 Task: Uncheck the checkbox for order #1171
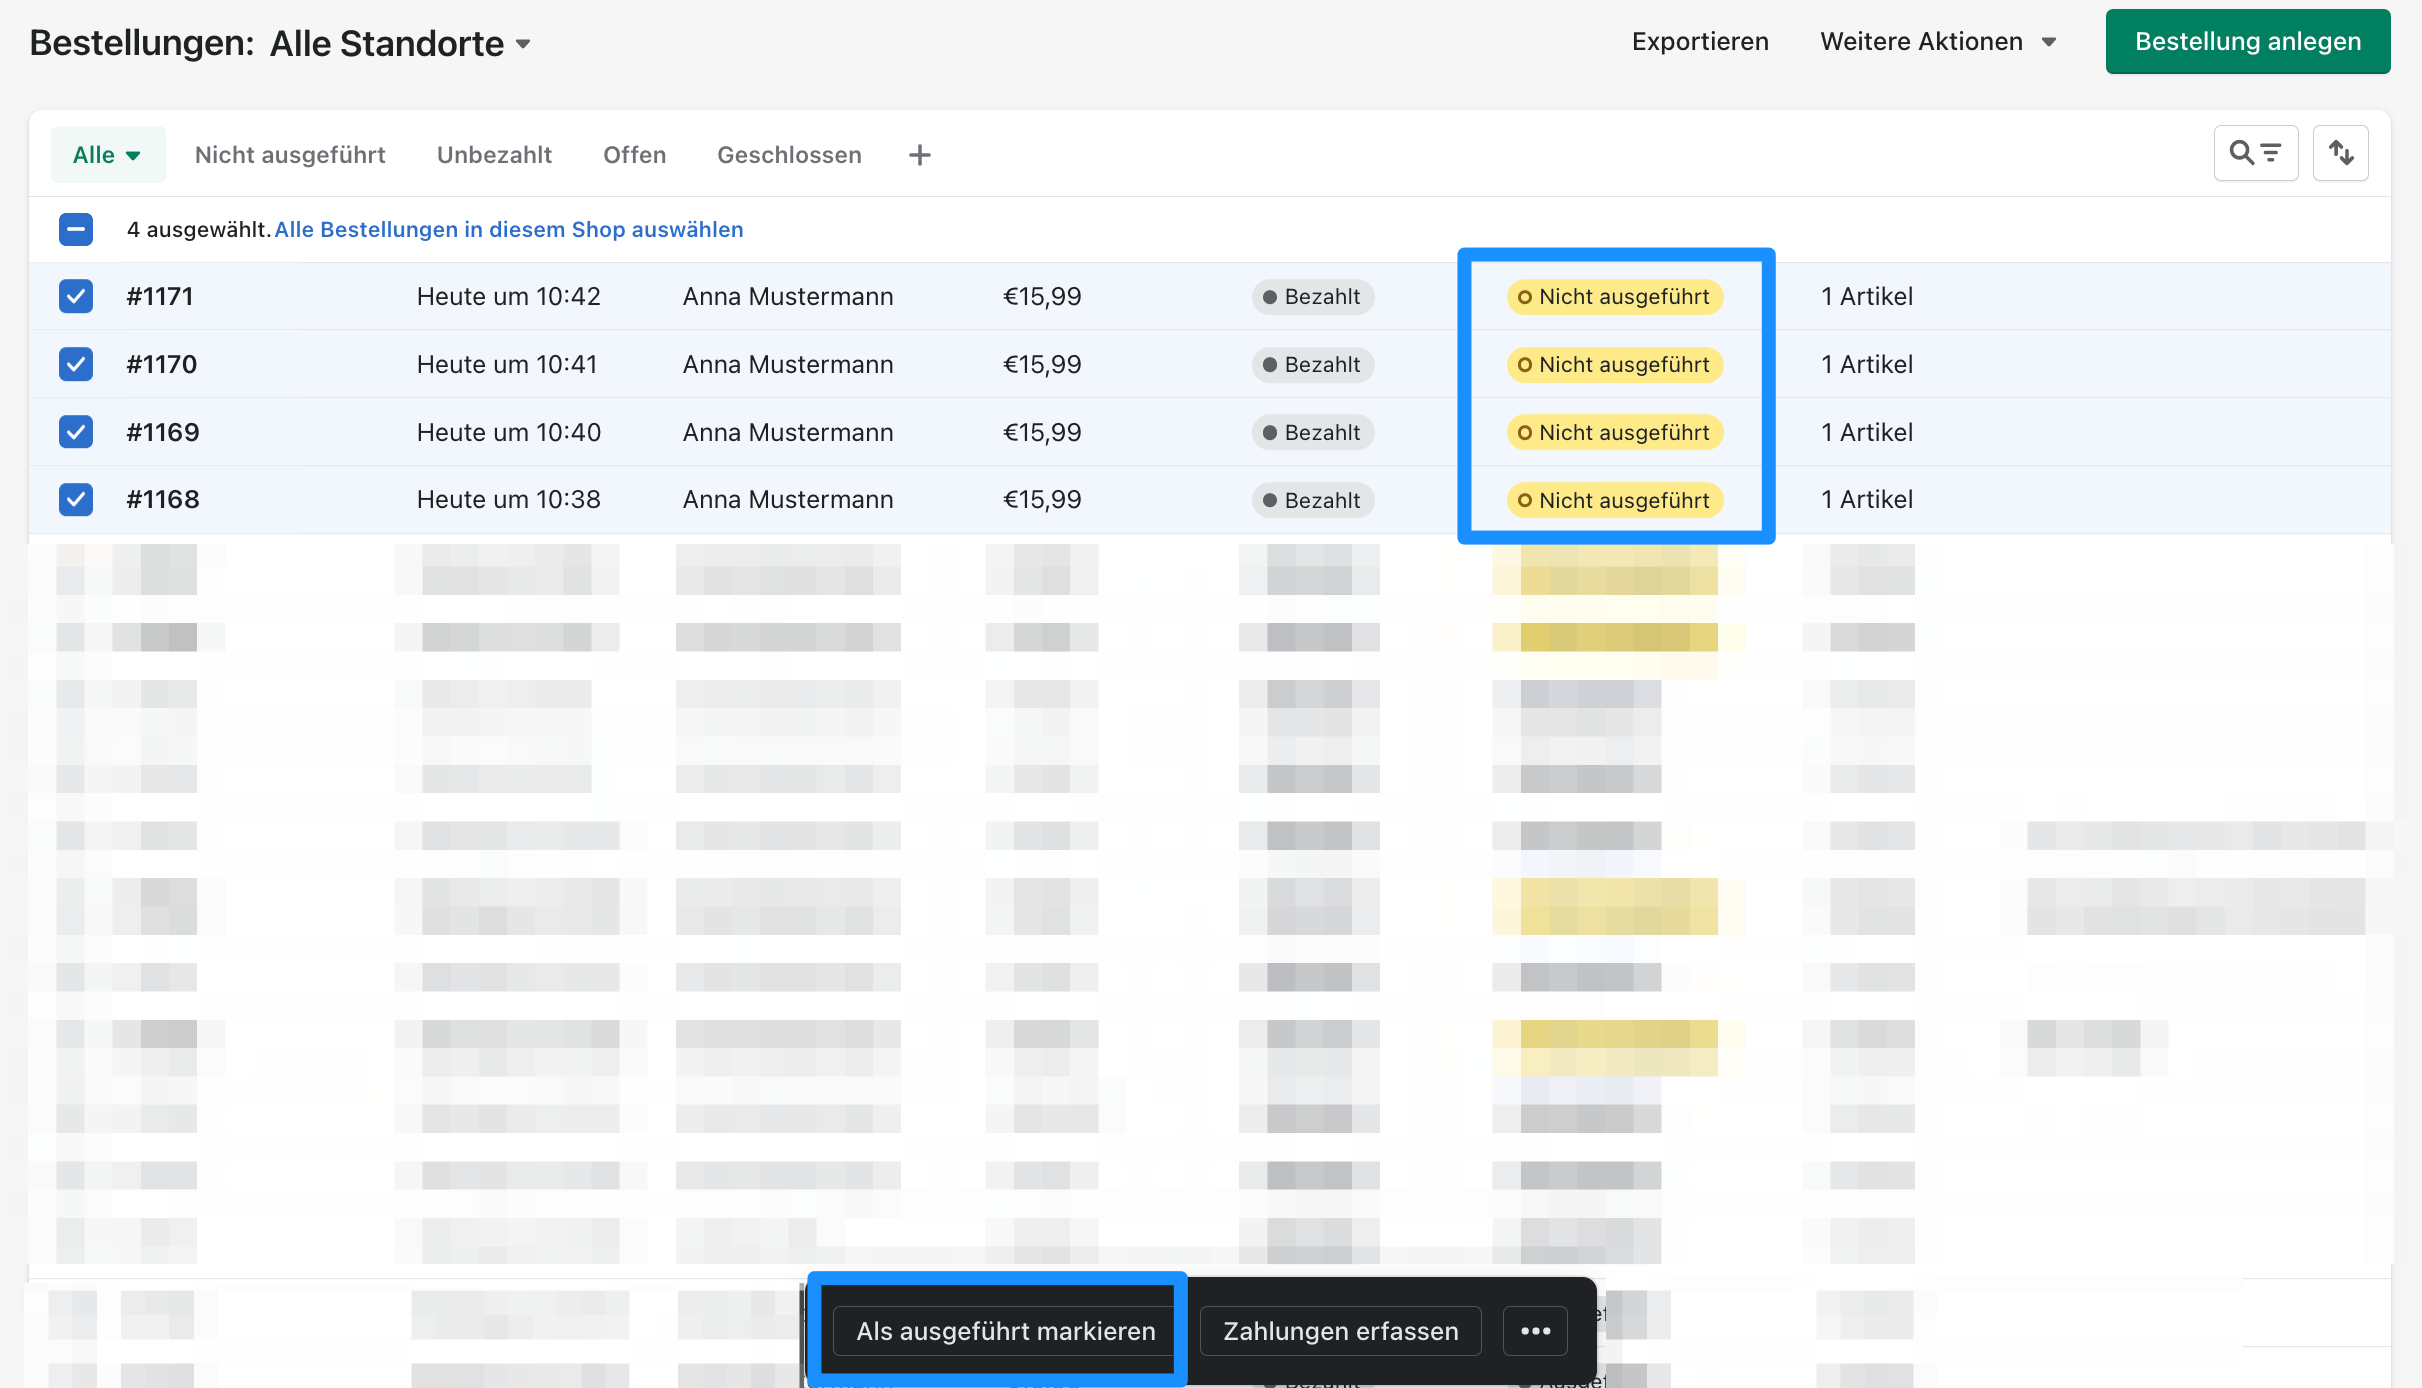[x=76, y=296]
